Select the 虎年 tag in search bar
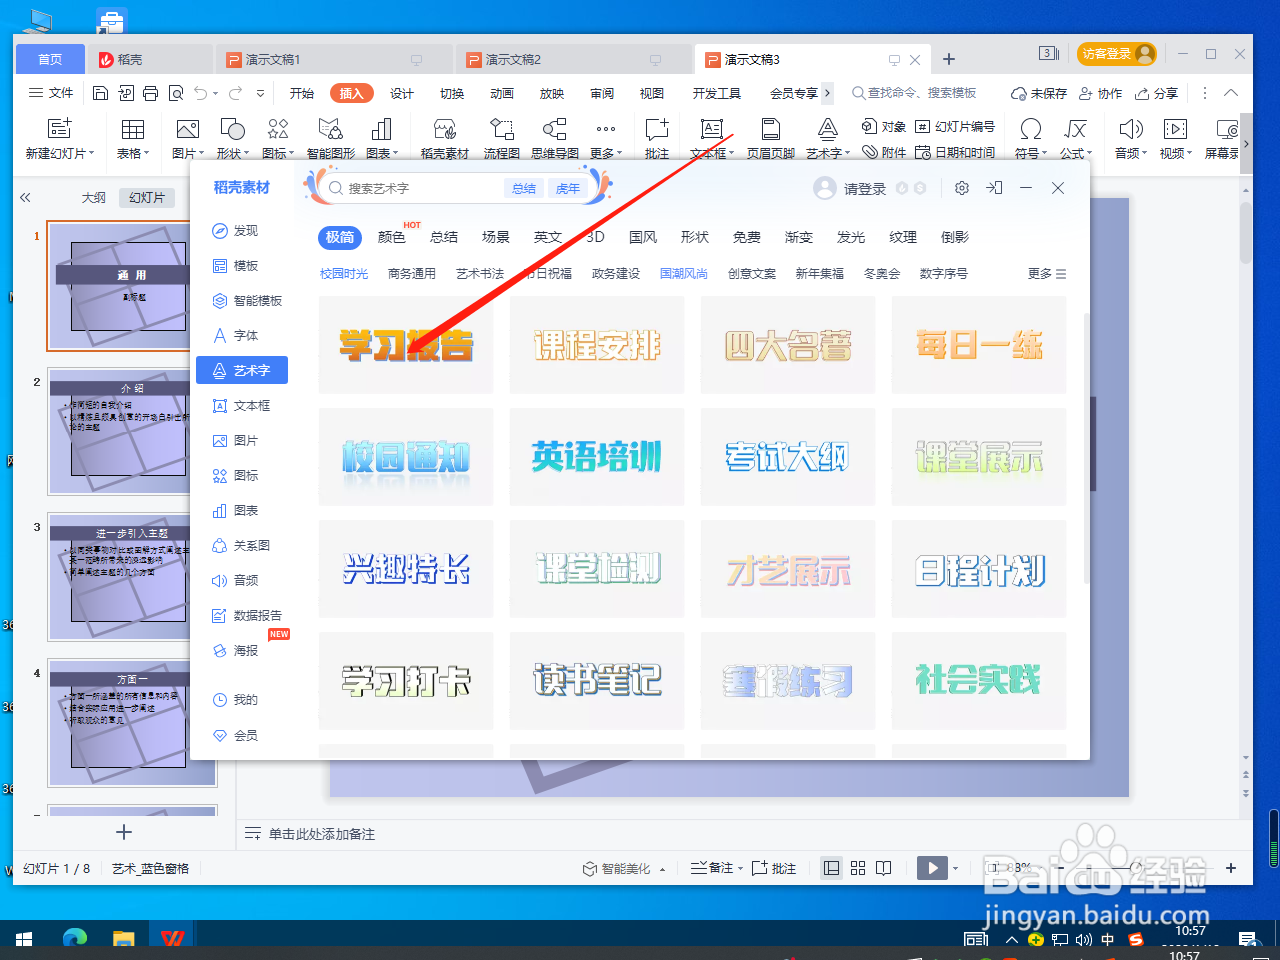Viewport: 1280px width, 960px height. [567, 188]
